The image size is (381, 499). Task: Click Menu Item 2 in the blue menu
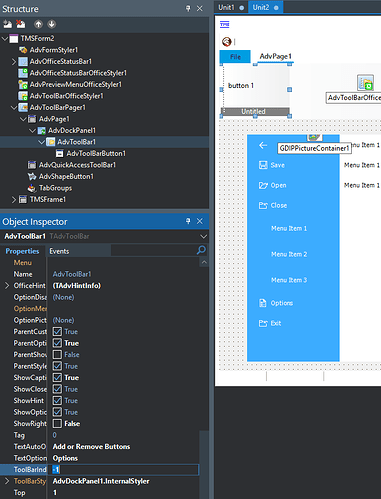click(289, 254)
